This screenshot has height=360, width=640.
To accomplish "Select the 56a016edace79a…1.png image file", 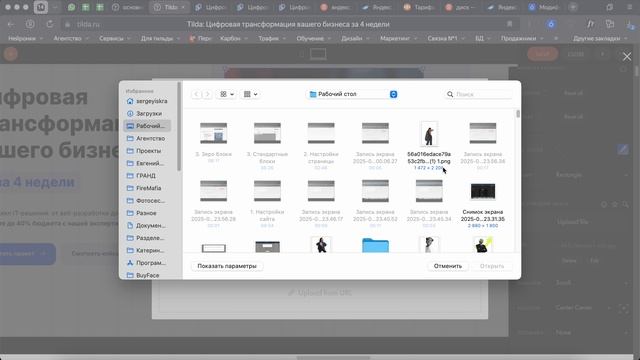I will point(429,134).
